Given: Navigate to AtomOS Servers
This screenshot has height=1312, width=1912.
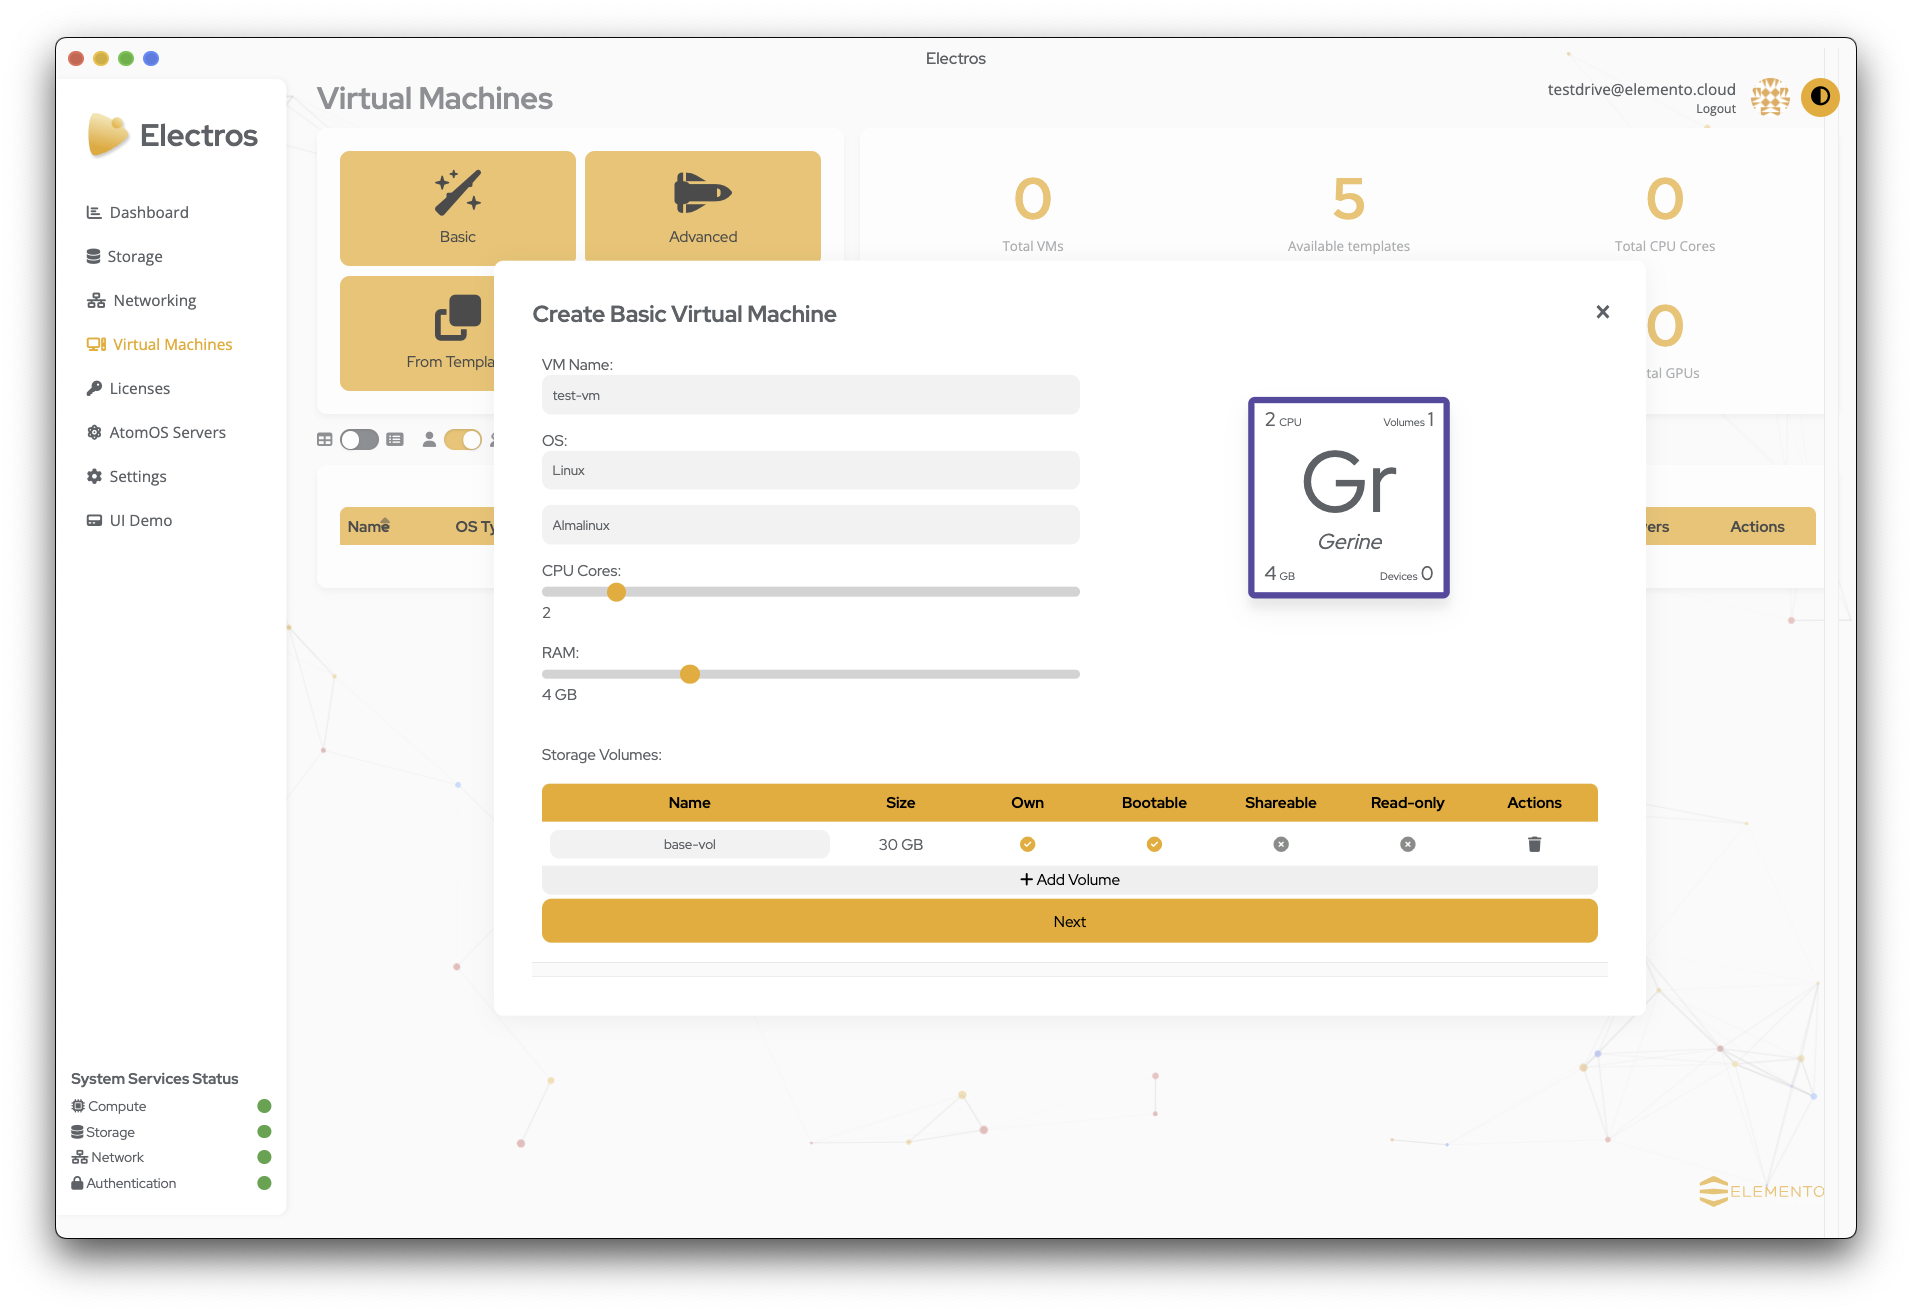Looking at the screenshot, I should (x=156, y=432).
